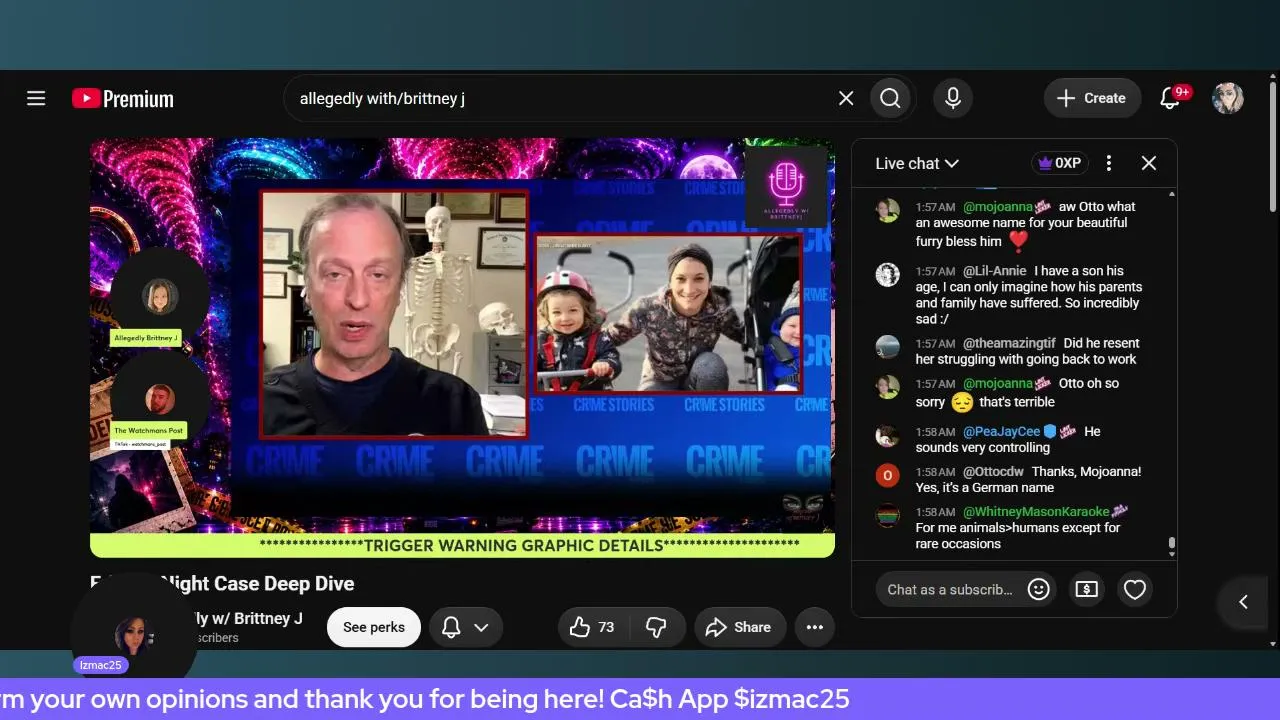Open the channel notification bell dropdown
This screenshot has width=1280, height=720.
(466, 627)
